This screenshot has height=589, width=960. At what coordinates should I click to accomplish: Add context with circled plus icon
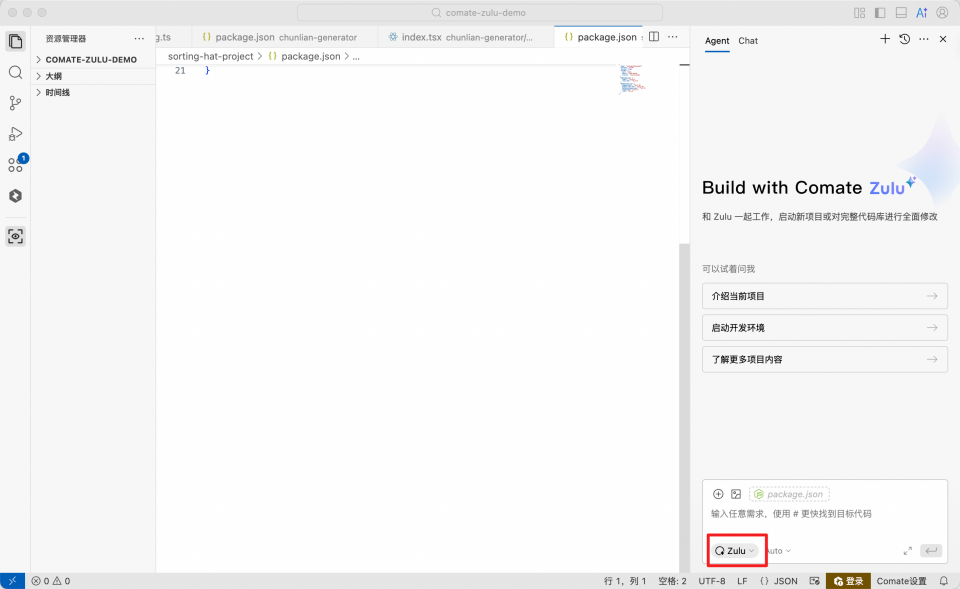(718, 494)
